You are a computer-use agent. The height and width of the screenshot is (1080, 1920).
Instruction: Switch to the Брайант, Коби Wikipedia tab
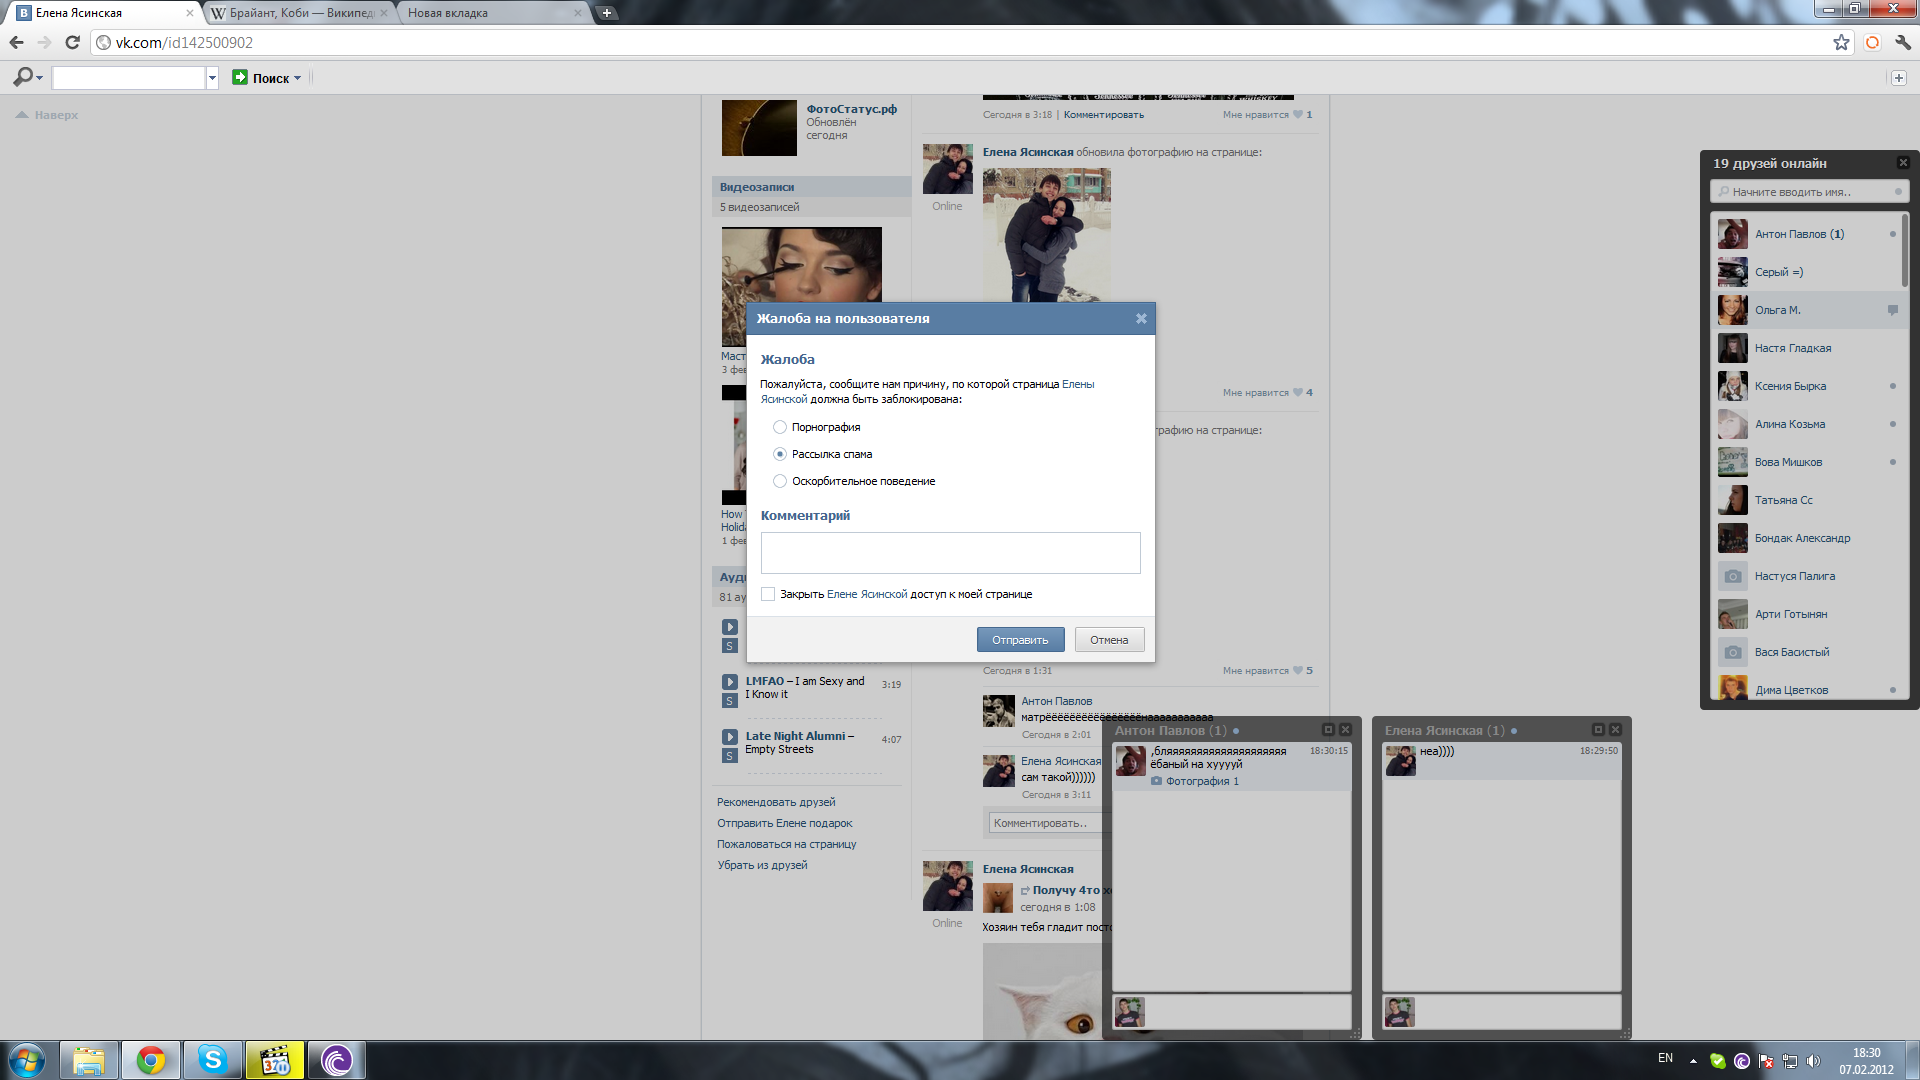(300, 13)
